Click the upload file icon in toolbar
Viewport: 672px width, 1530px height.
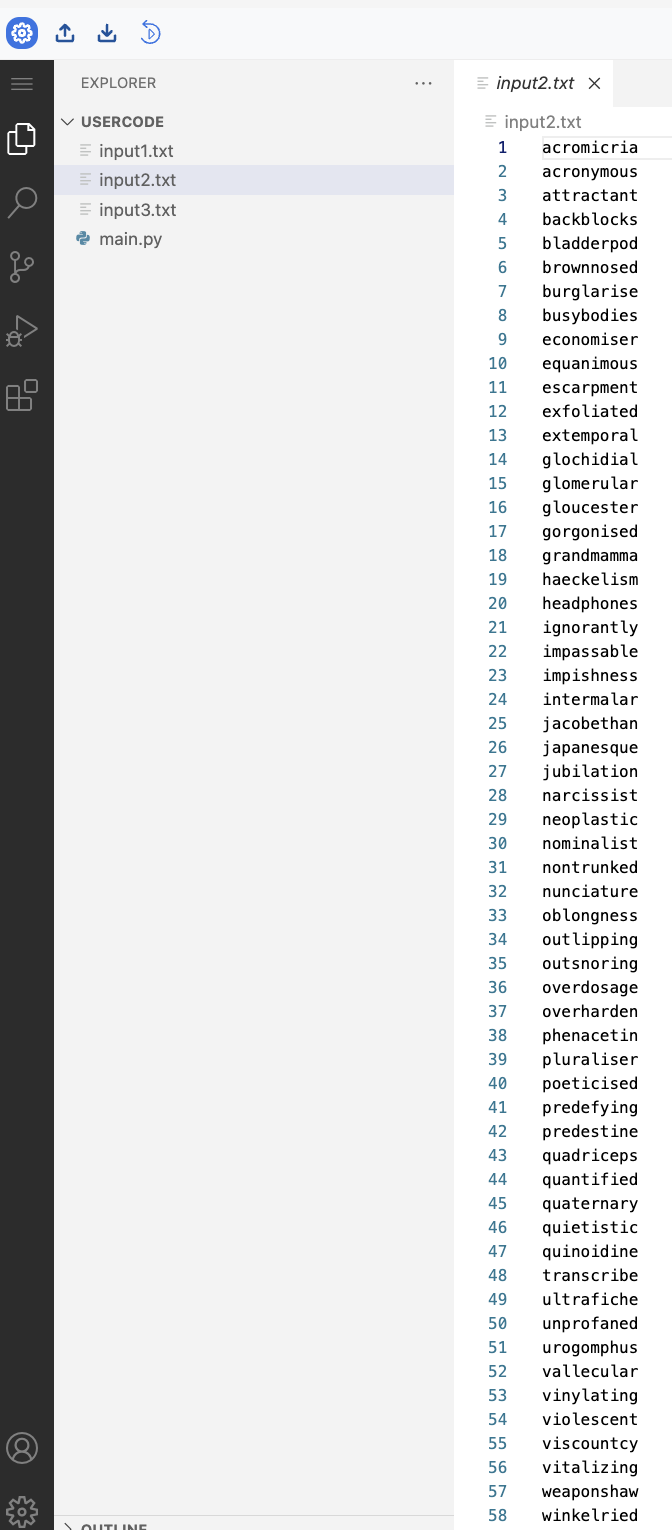64,32
